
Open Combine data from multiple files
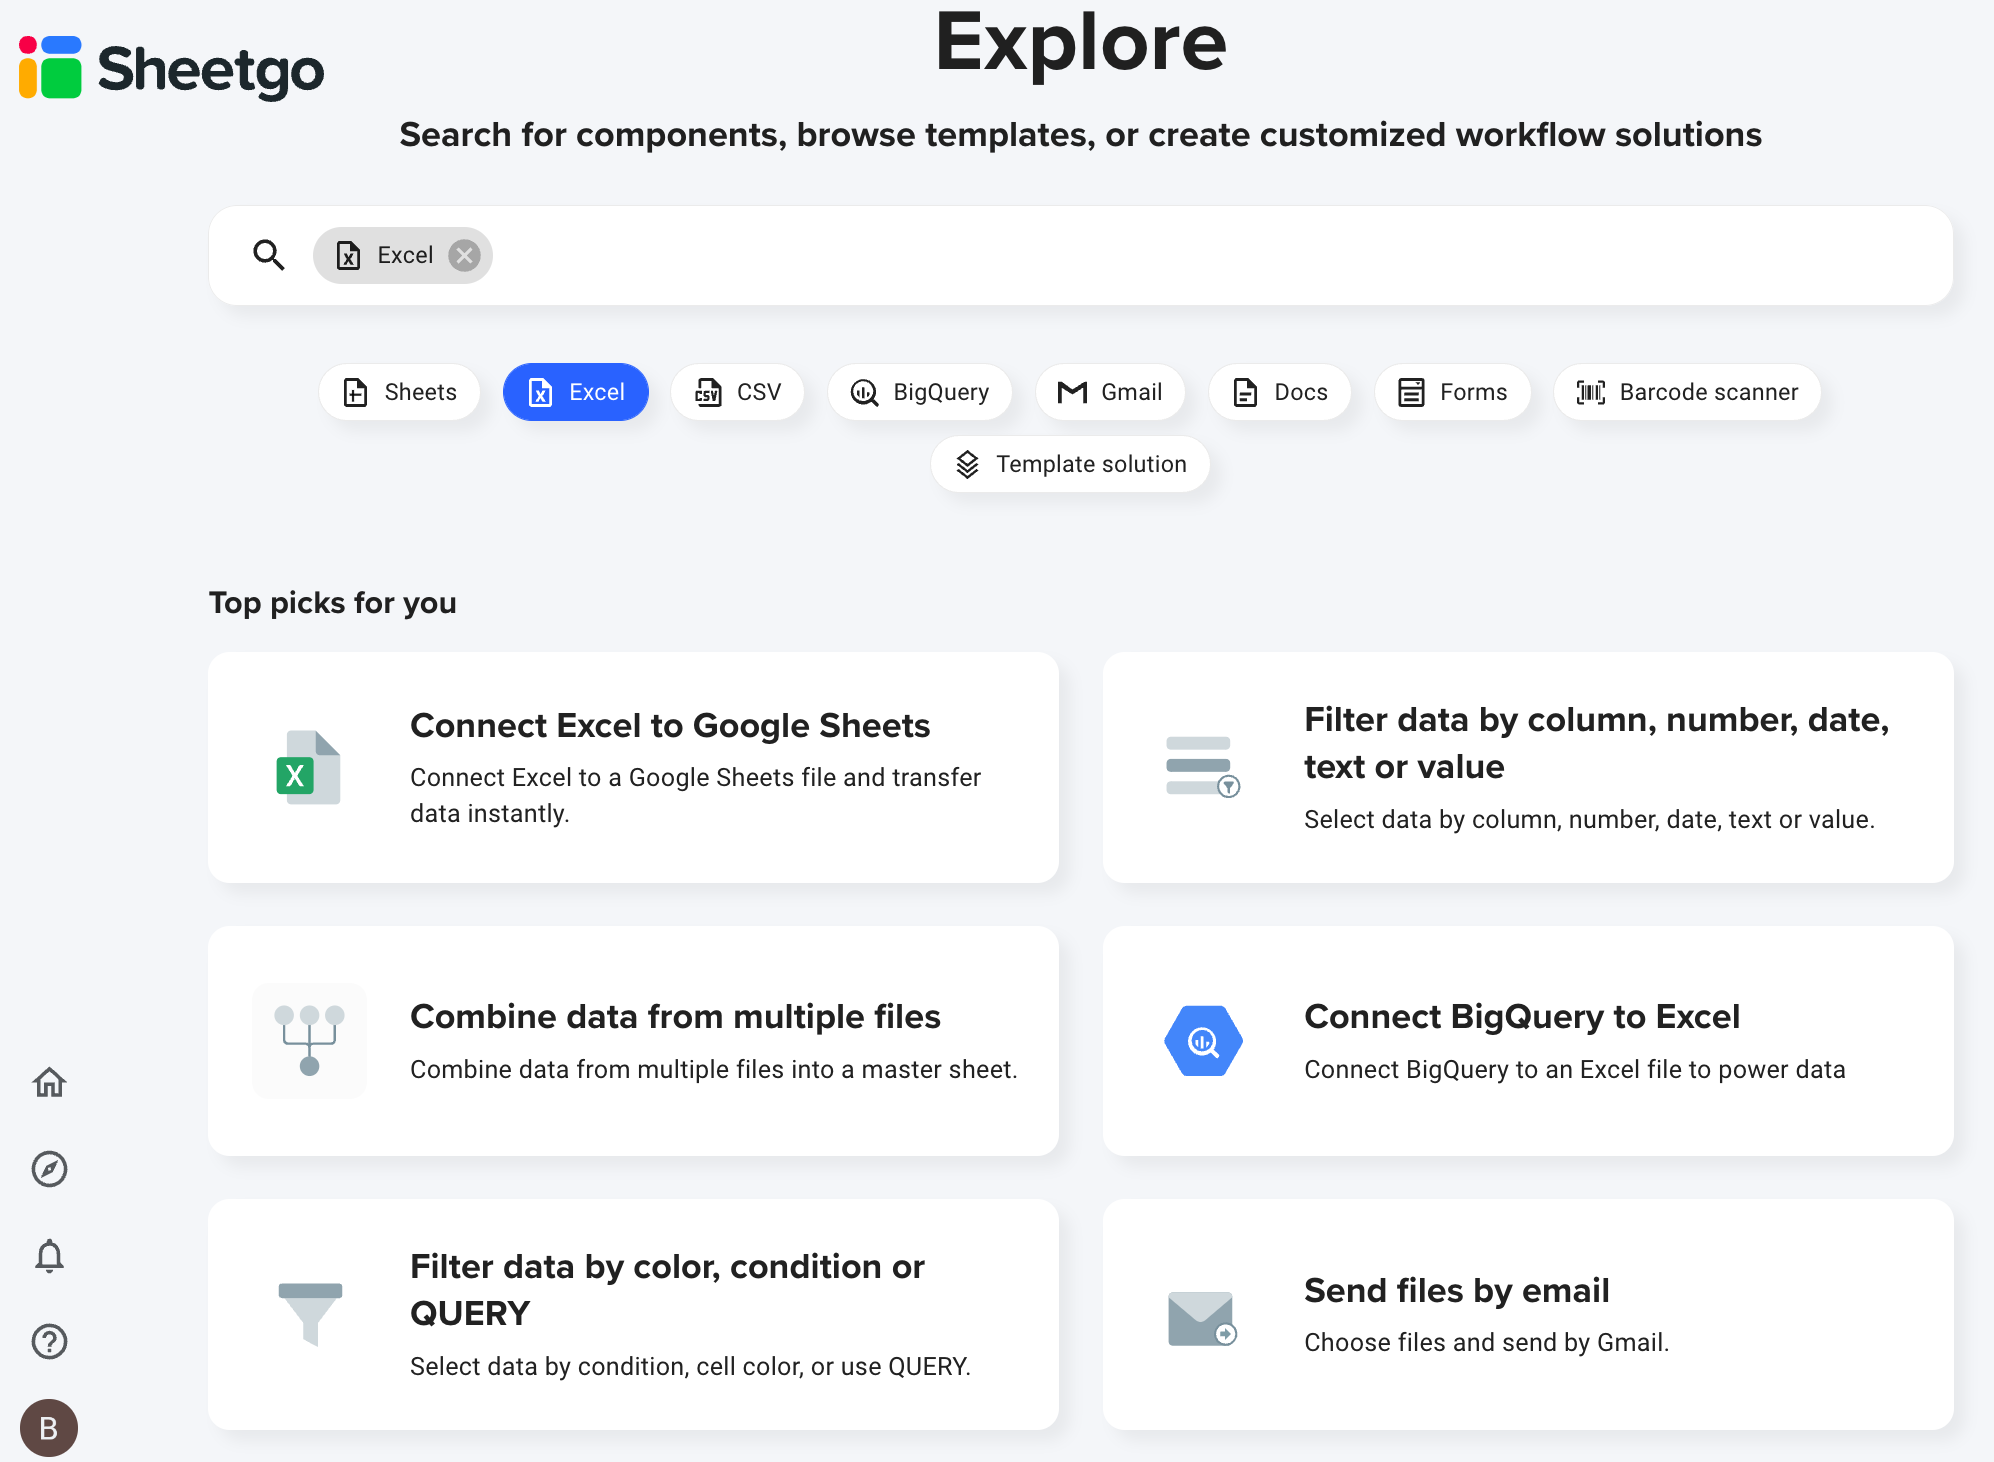pos(633,1041)
